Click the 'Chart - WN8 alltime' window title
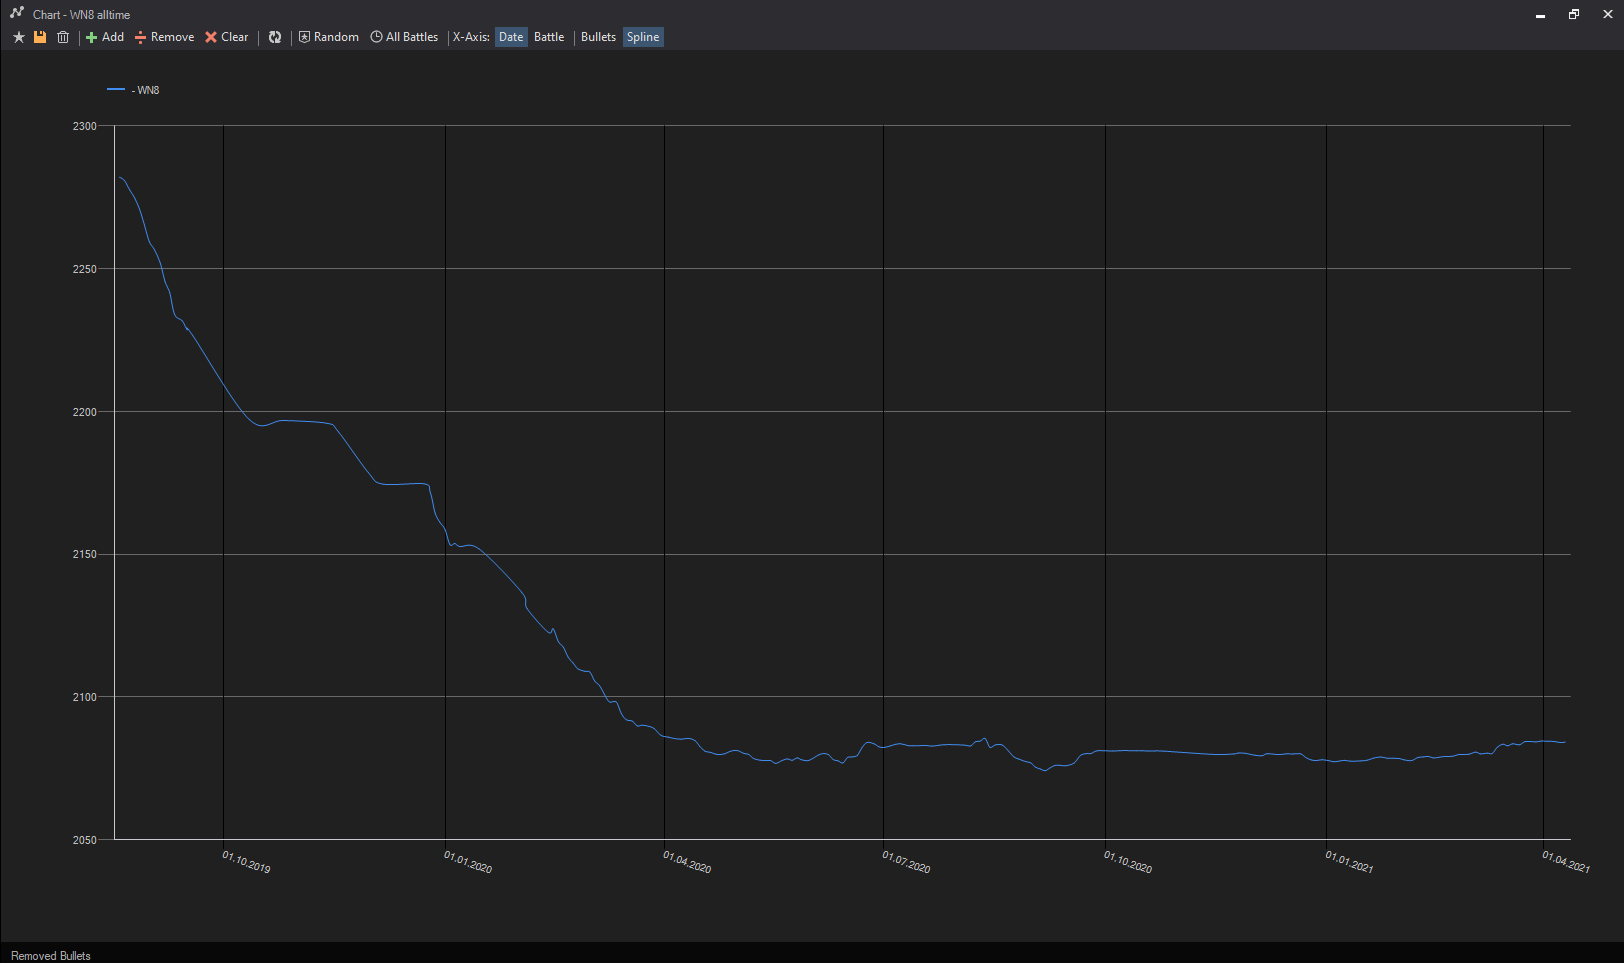The image size is (1624, 963). pos(81,15)
